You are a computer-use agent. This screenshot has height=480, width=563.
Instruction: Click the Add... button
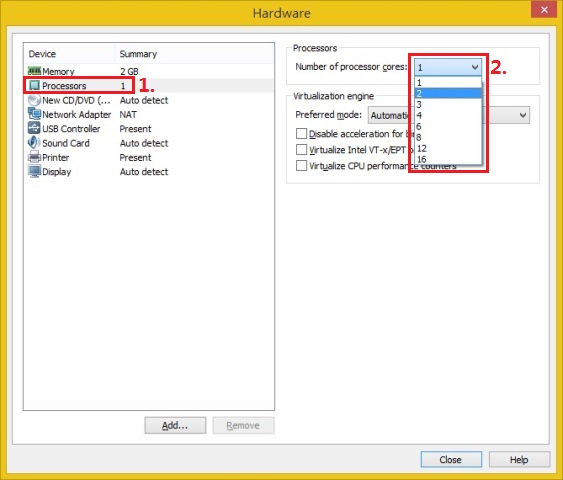175,425
